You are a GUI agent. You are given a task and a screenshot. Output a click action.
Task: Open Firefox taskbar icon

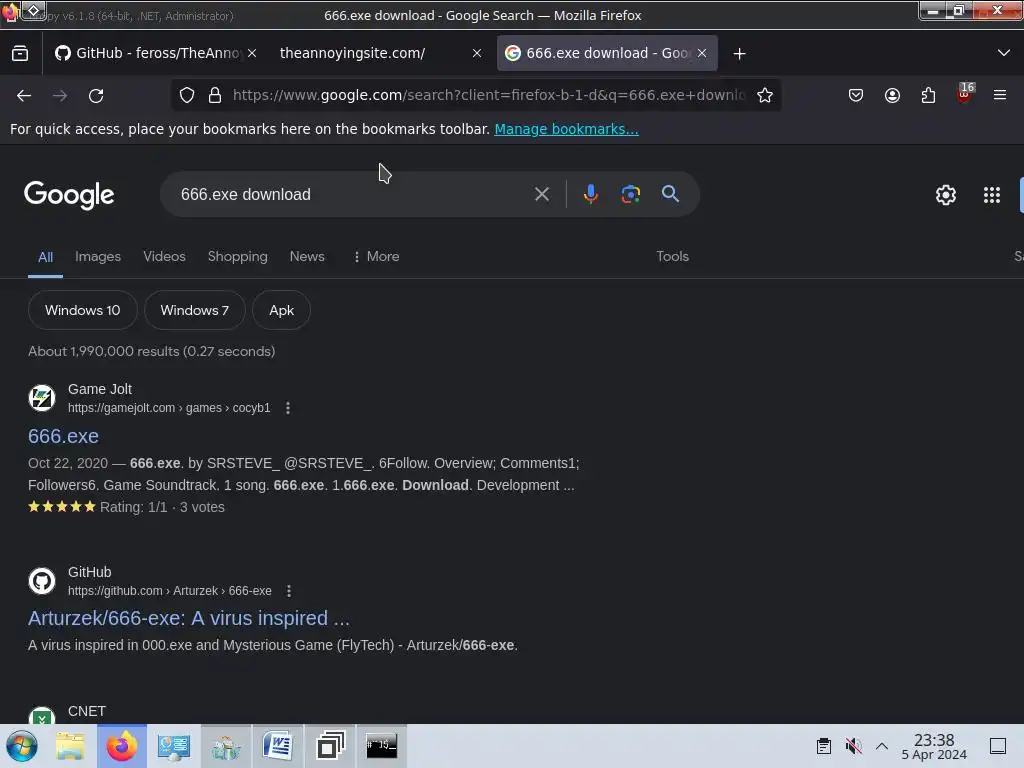[122, 746]
